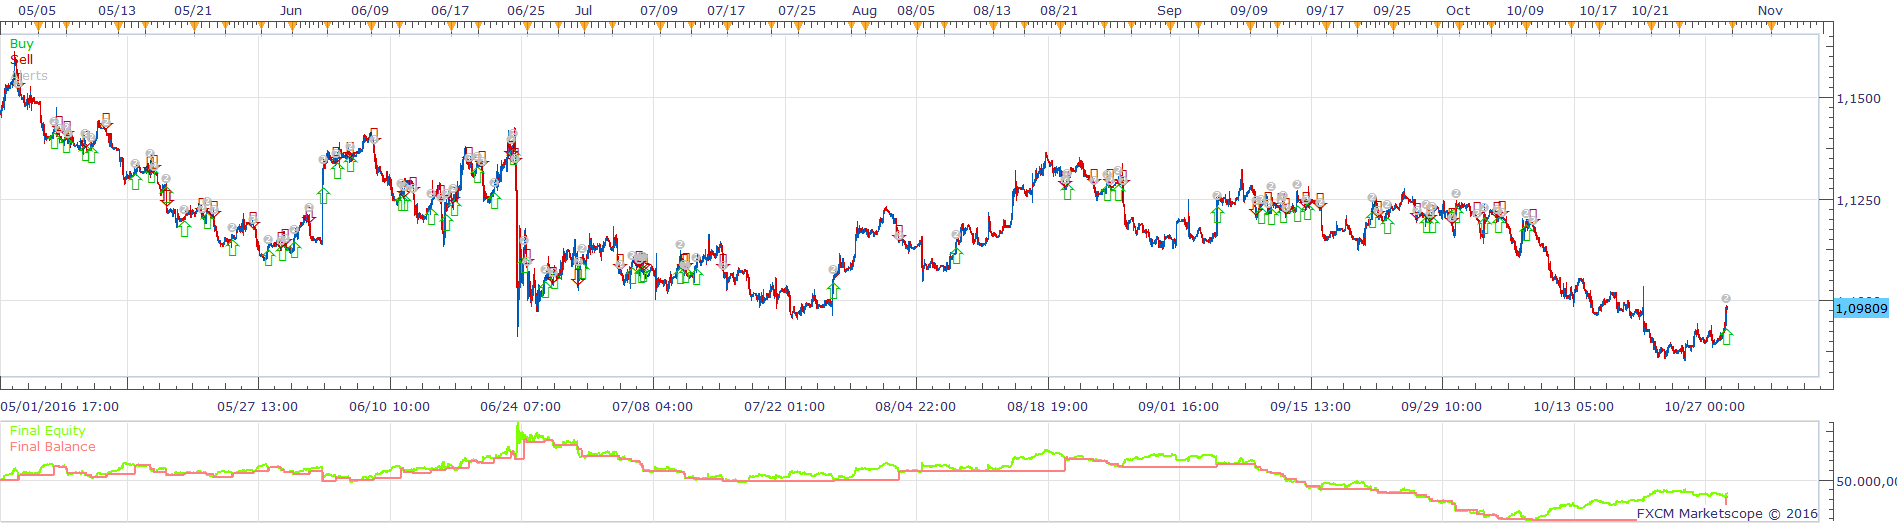
Task: Click the Buy legend label
Action: coord(21,44)
